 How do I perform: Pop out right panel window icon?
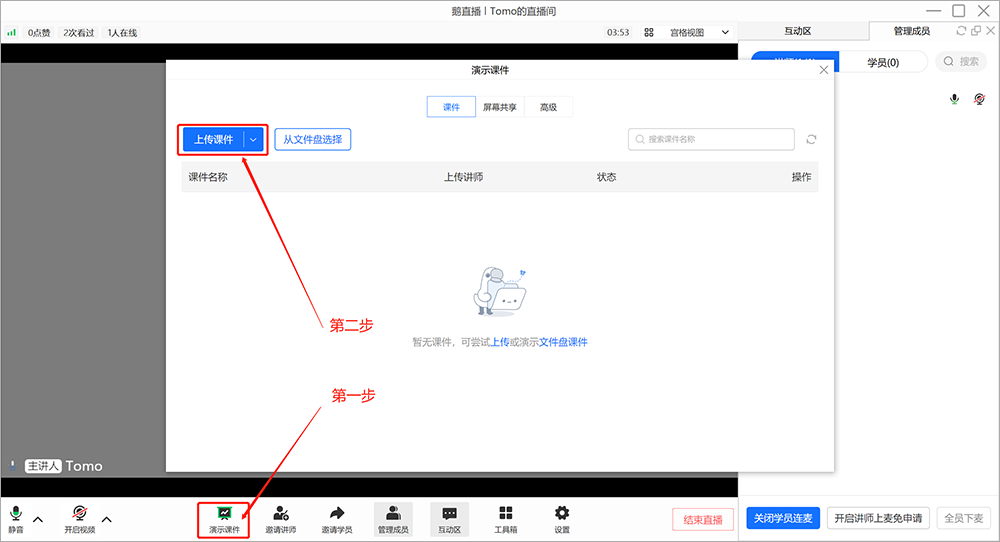click(x=976, y=31)
